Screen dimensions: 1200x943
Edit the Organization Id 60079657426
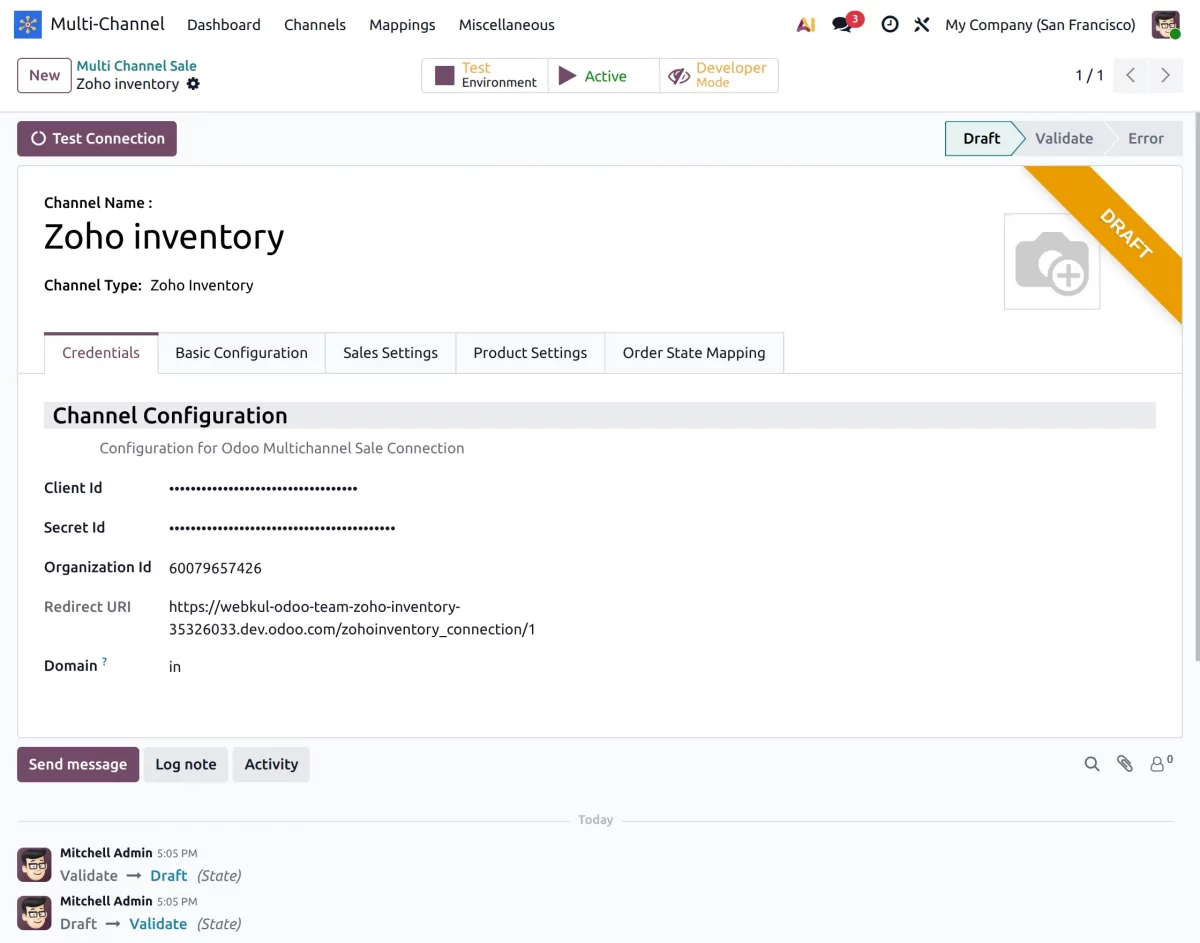pos(215,568)
